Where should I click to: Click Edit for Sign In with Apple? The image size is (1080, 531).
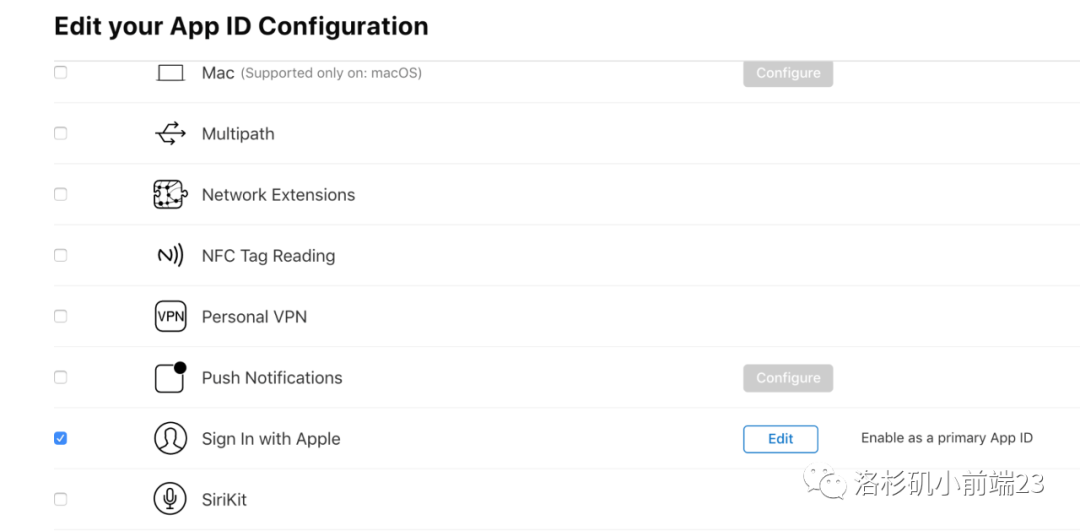tap(780, 439)
